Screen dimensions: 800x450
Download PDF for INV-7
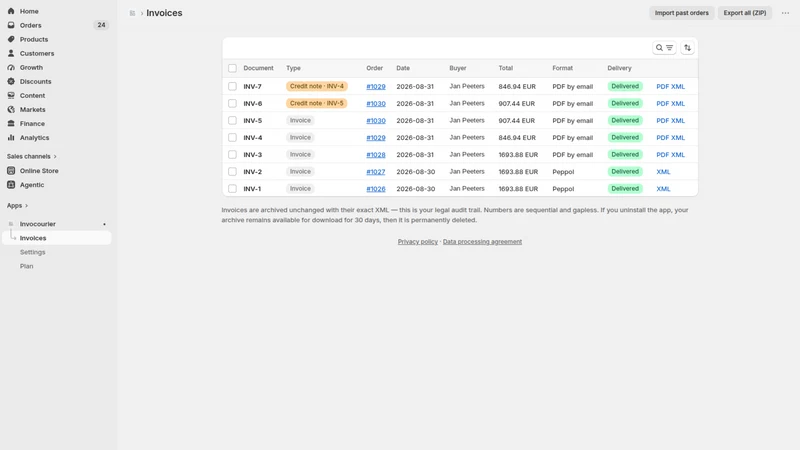662,87
